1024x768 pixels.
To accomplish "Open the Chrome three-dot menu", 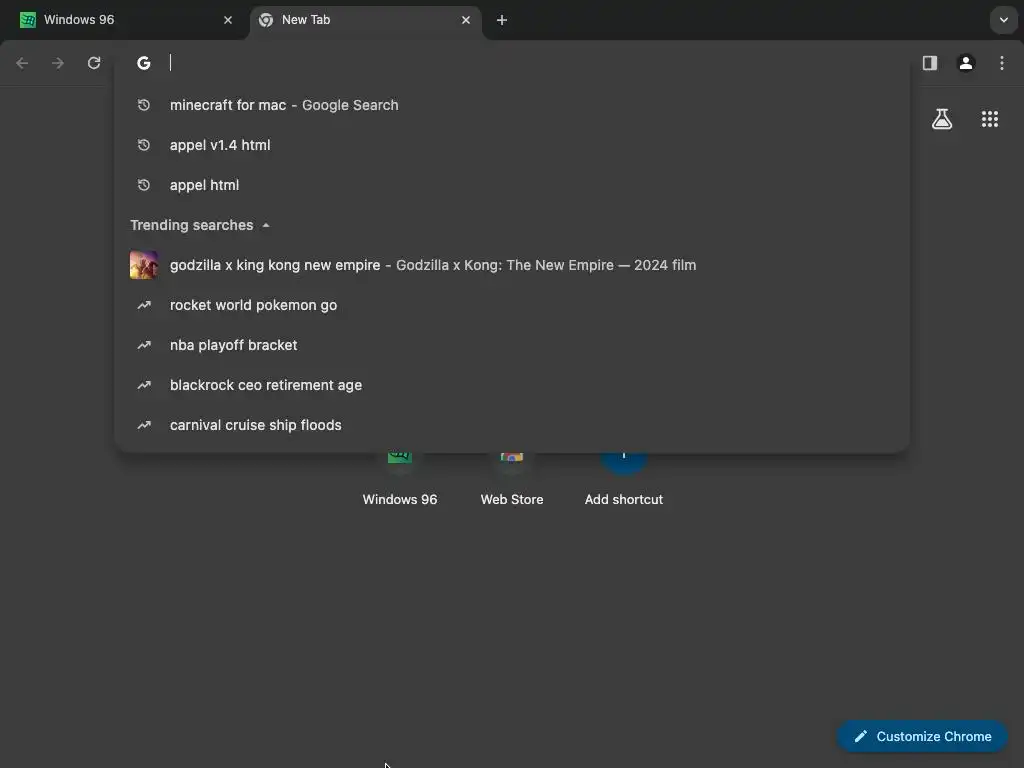I will [x=1002, y=63].
